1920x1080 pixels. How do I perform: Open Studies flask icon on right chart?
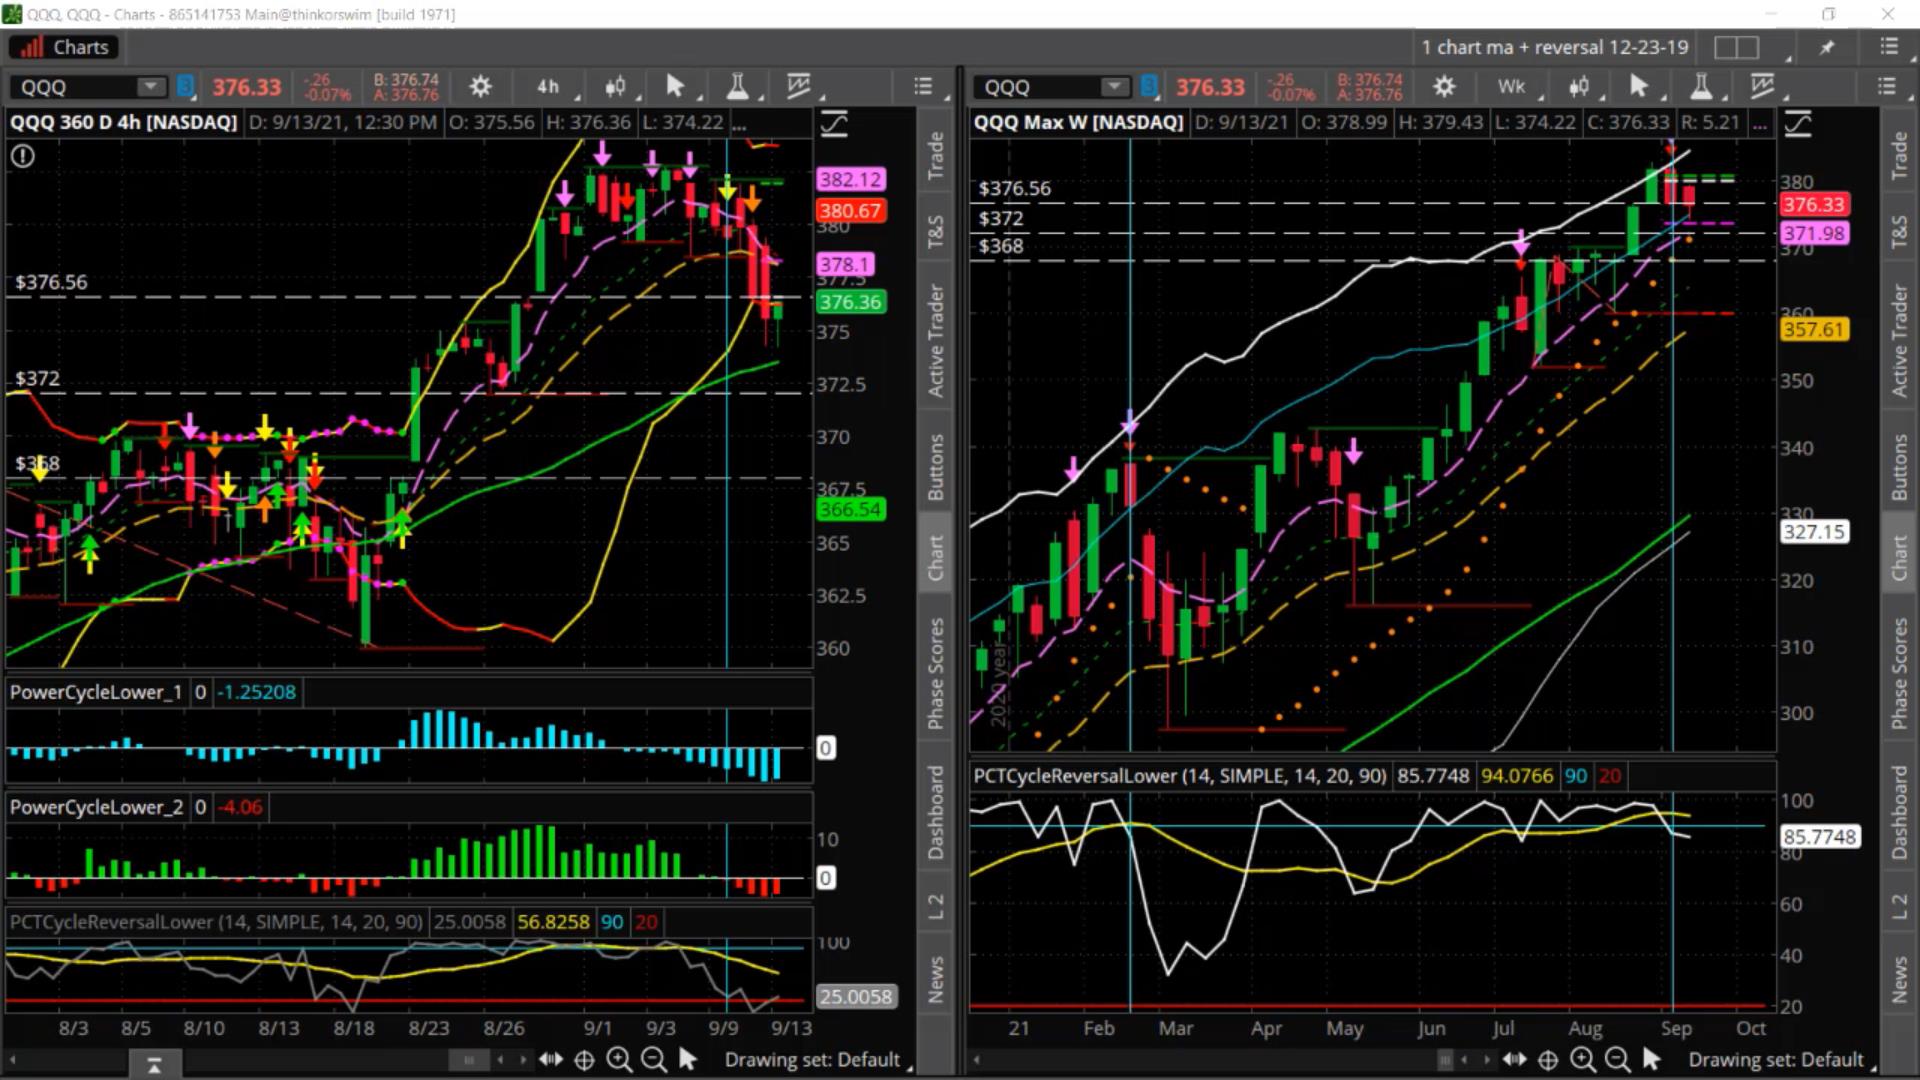click(x=1700, y=87)
